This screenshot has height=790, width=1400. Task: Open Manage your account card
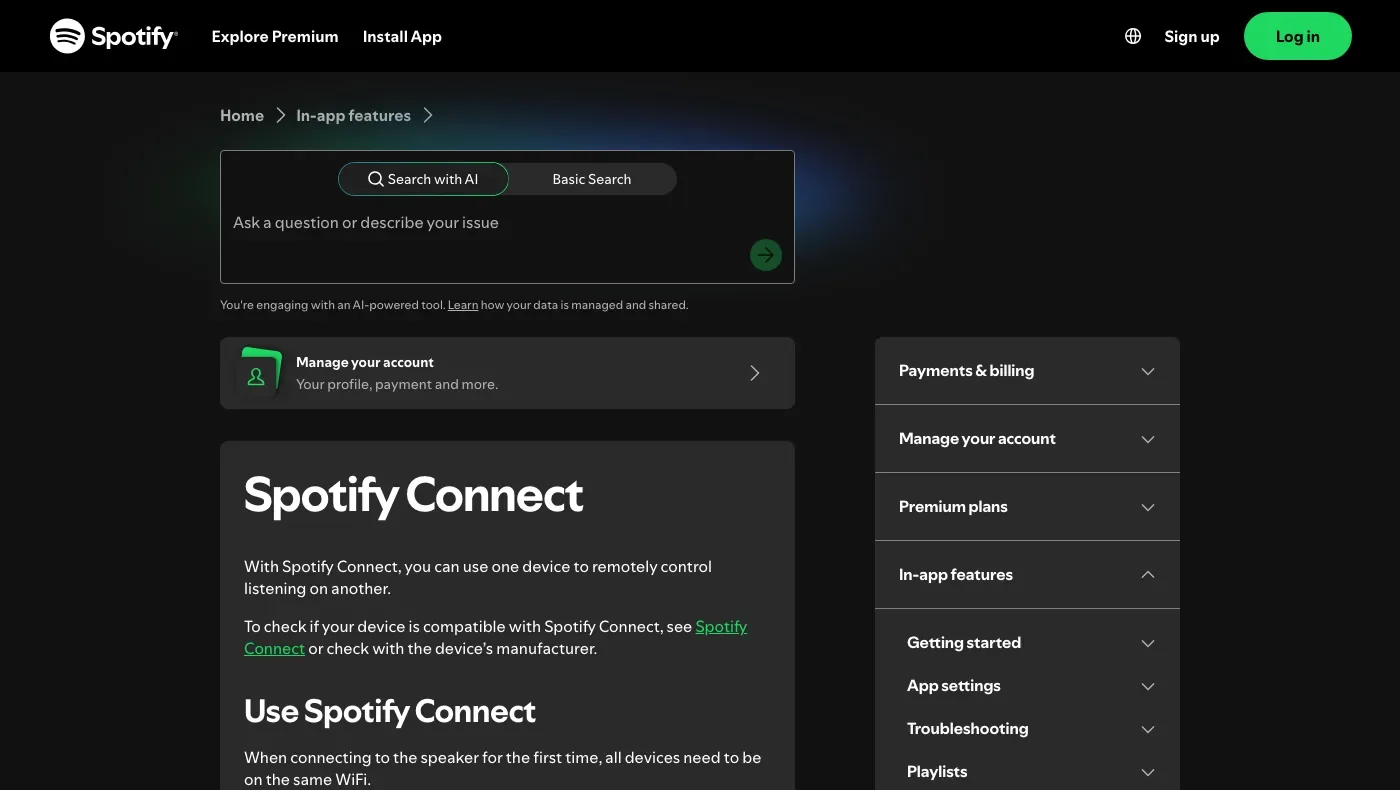[x=507, y=373]
